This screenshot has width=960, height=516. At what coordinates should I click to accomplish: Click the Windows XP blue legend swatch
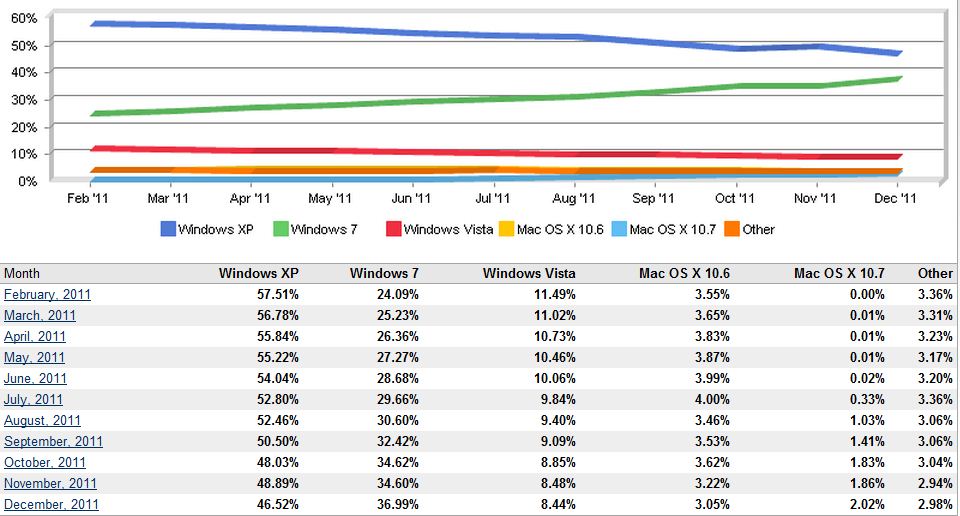168,229
